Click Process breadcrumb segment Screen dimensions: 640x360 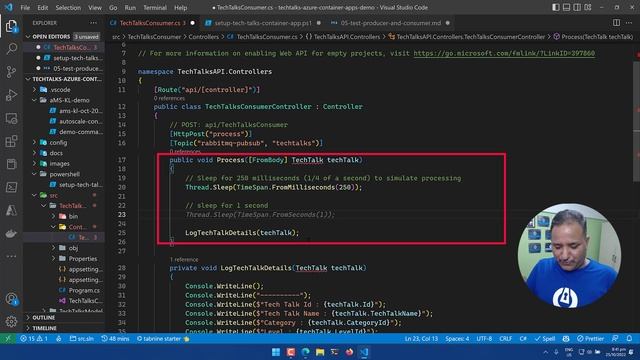point(593,37)
